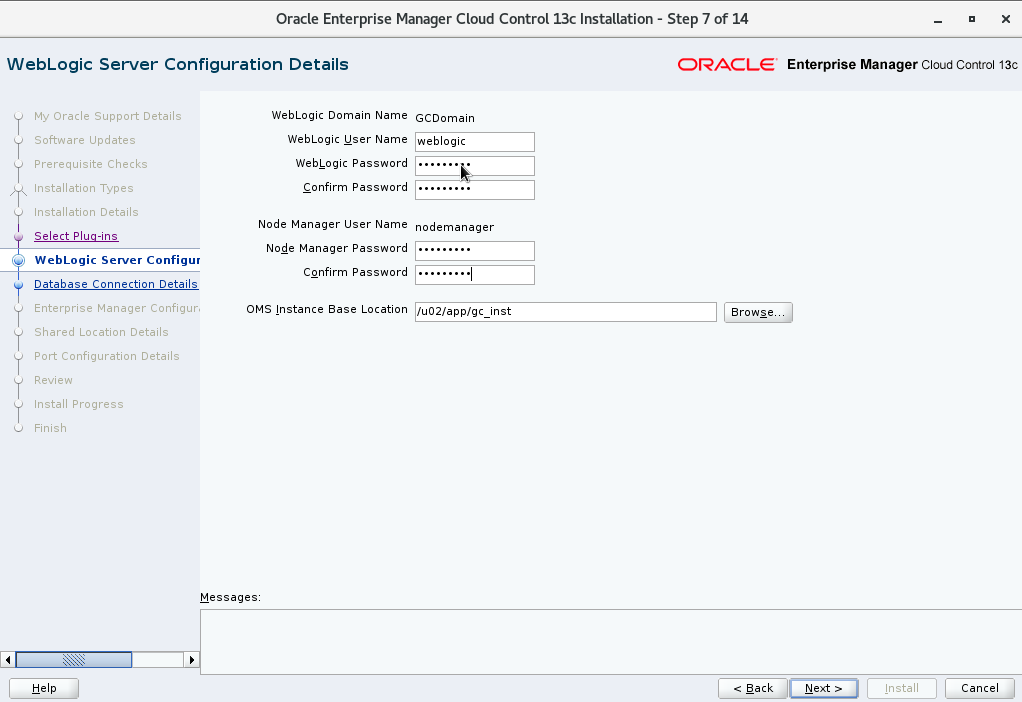Click the Review step
The height and width of the screenshot is (702, 1022).
53,380
